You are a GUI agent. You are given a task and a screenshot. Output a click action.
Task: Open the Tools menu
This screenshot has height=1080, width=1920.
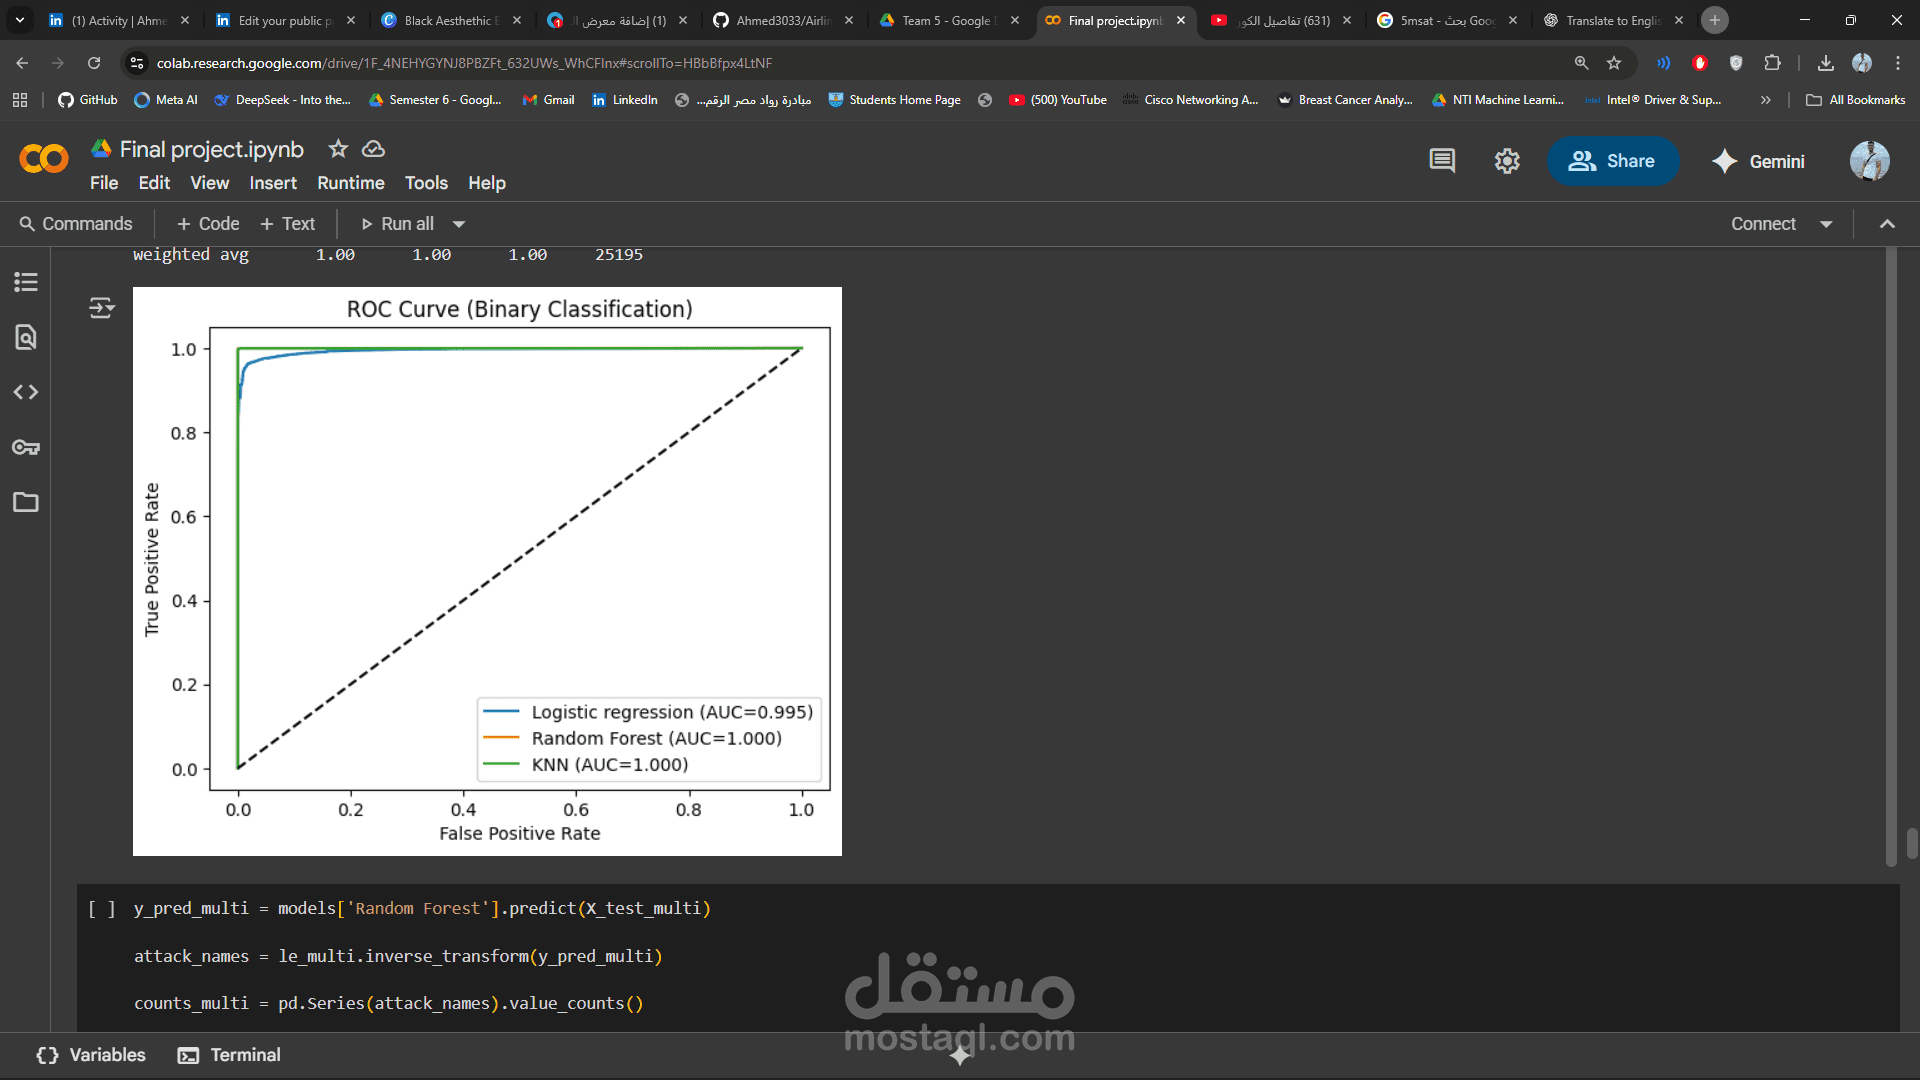[x=426, y=183]
